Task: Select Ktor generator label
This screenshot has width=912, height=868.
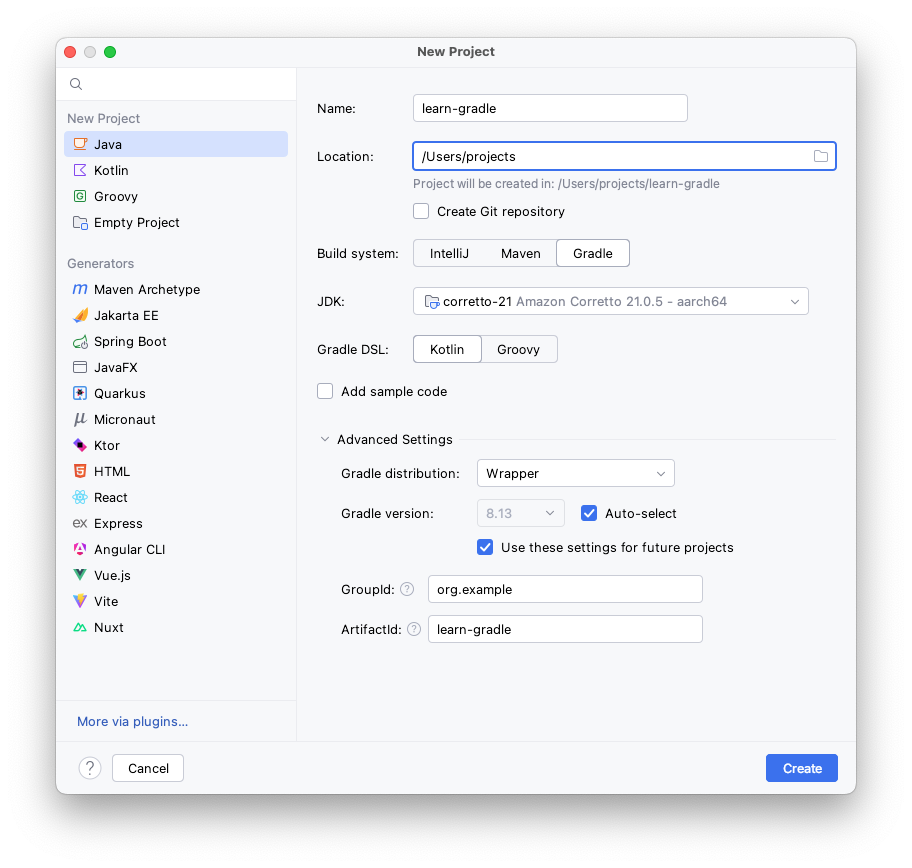Action: point(107,446)
